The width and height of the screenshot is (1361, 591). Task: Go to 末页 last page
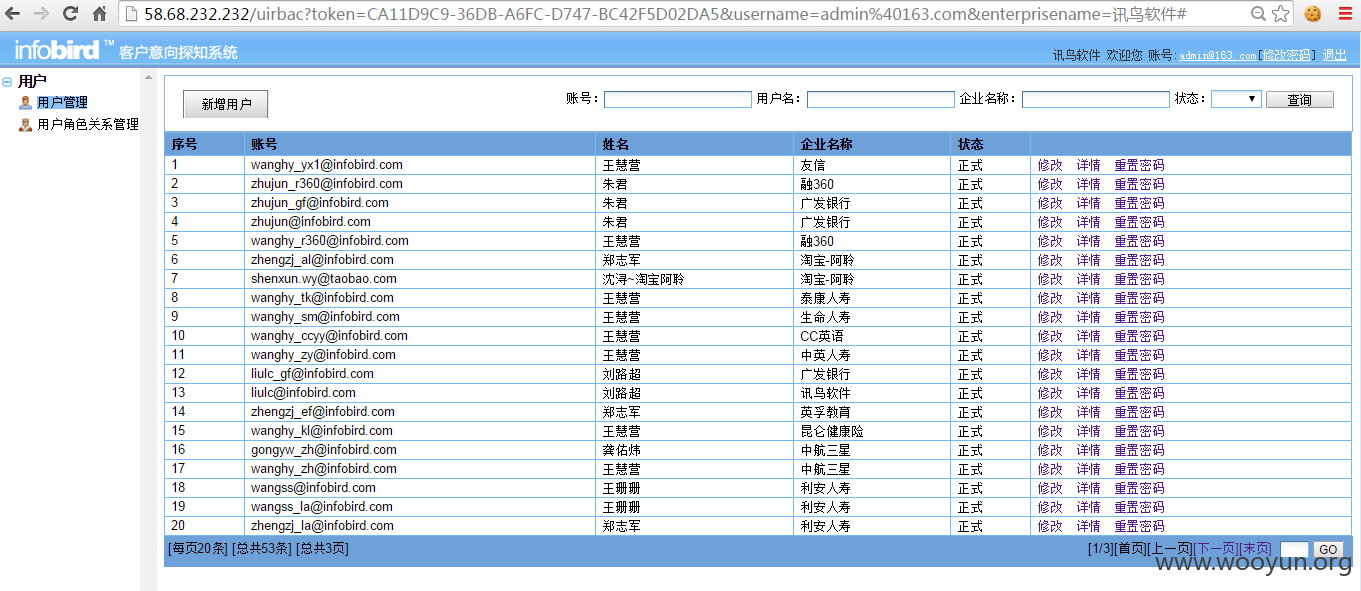(x=1255, y=549)
